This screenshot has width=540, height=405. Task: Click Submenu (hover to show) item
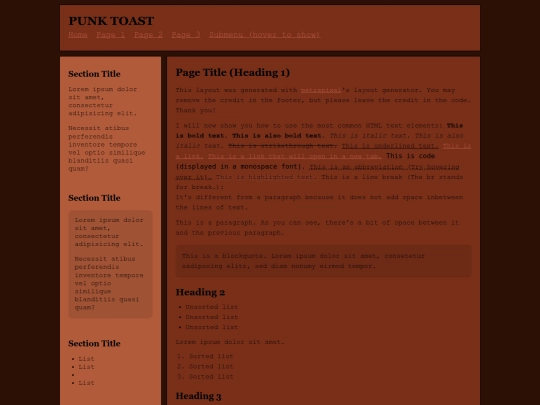point(264,35)
